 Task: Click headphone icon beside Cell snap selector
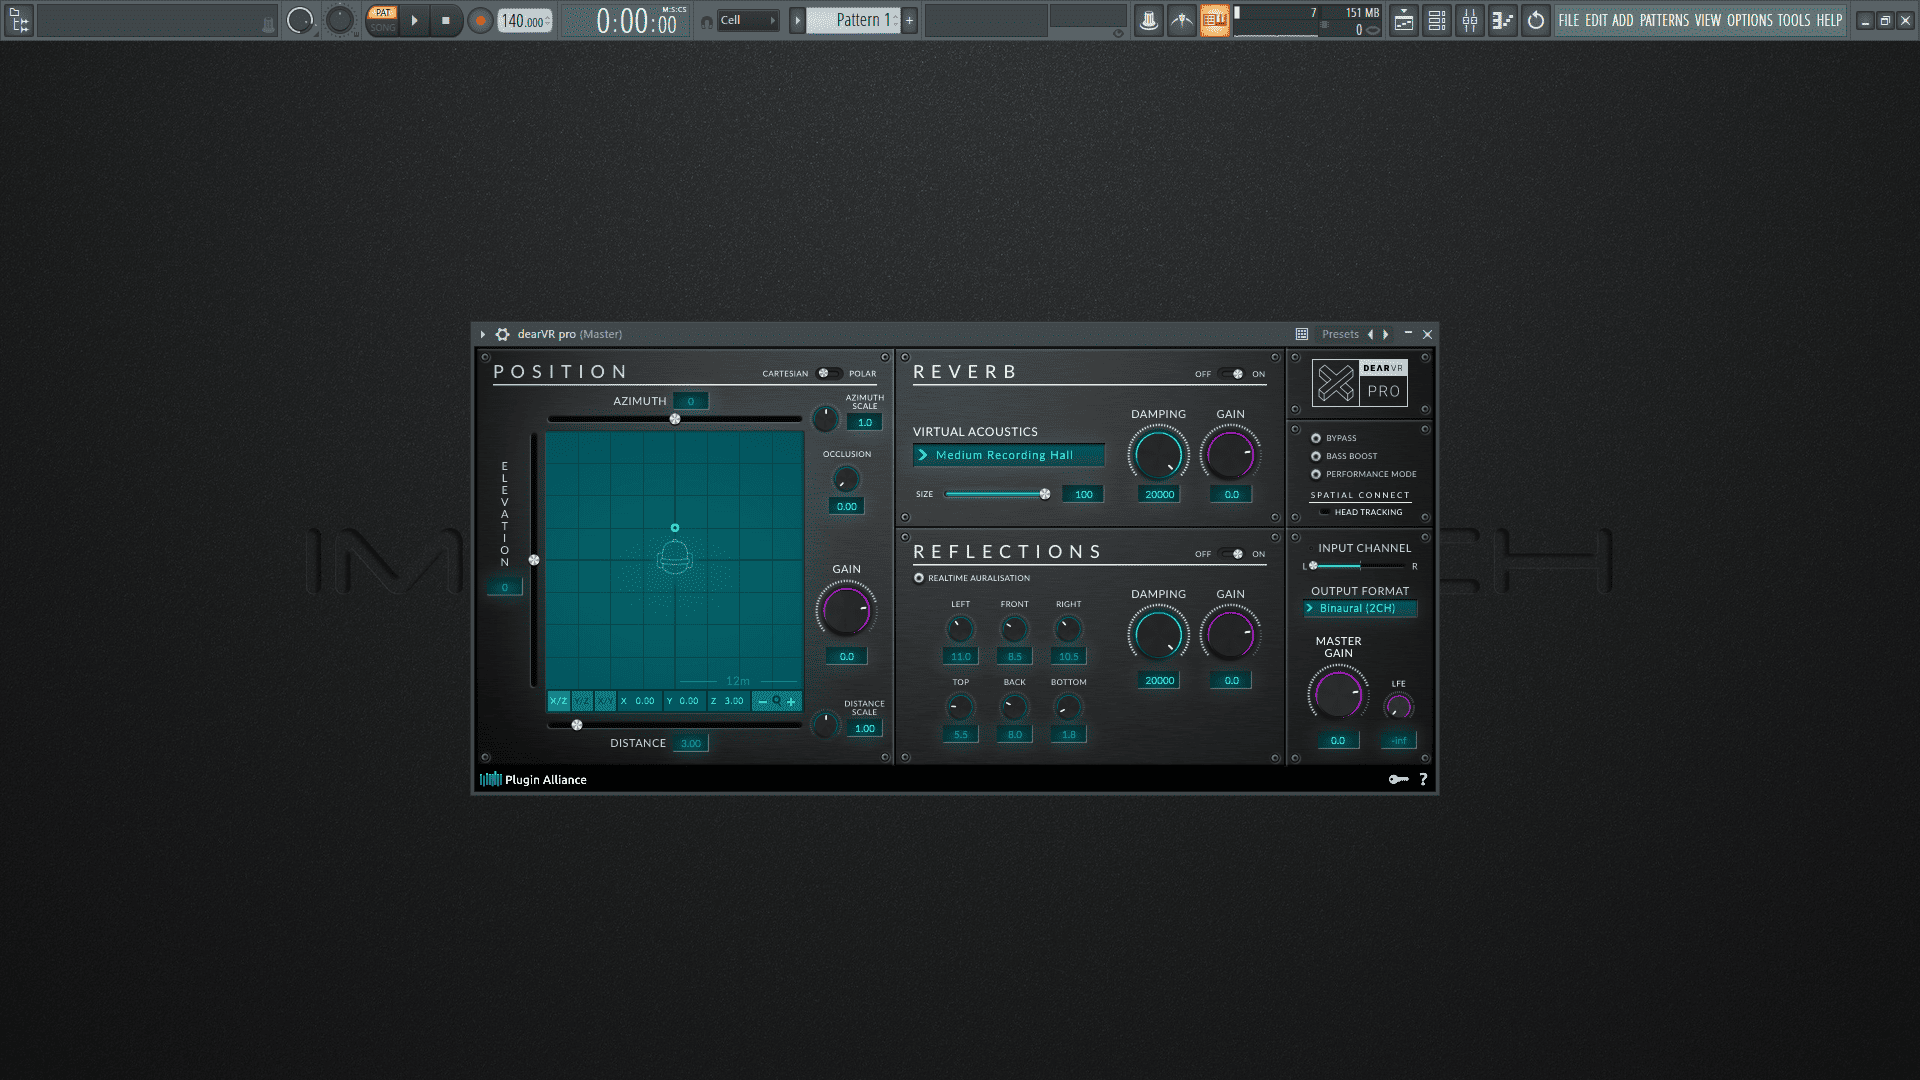pos(707,21)
